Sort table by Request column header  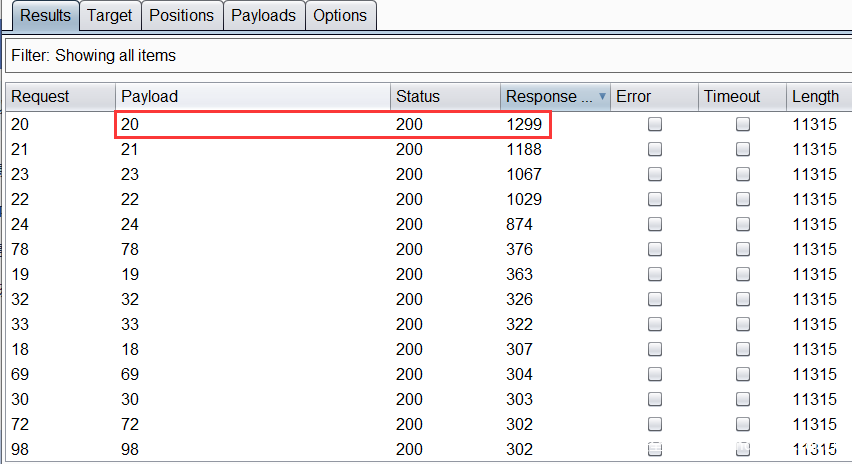[x=58, y=97]
